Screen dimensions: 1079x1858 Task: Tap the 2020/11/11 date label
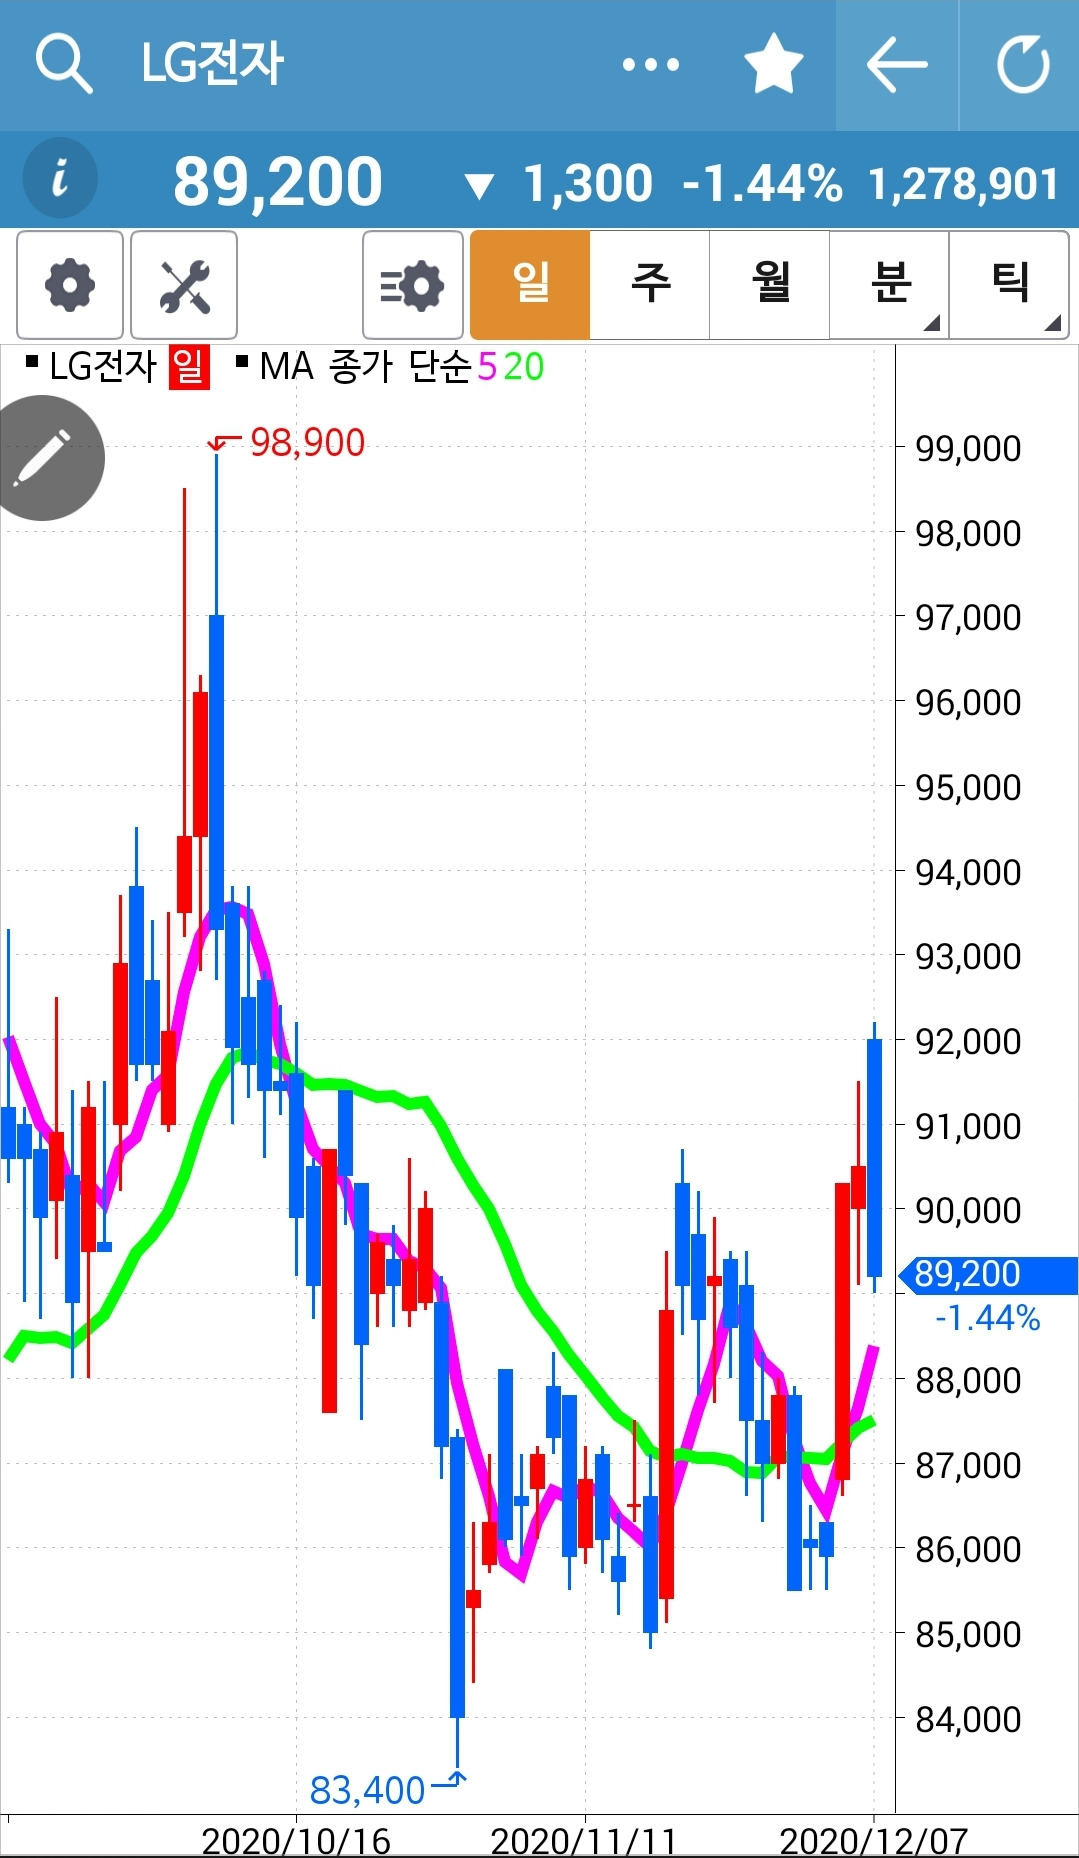[x=584, y=1840]
